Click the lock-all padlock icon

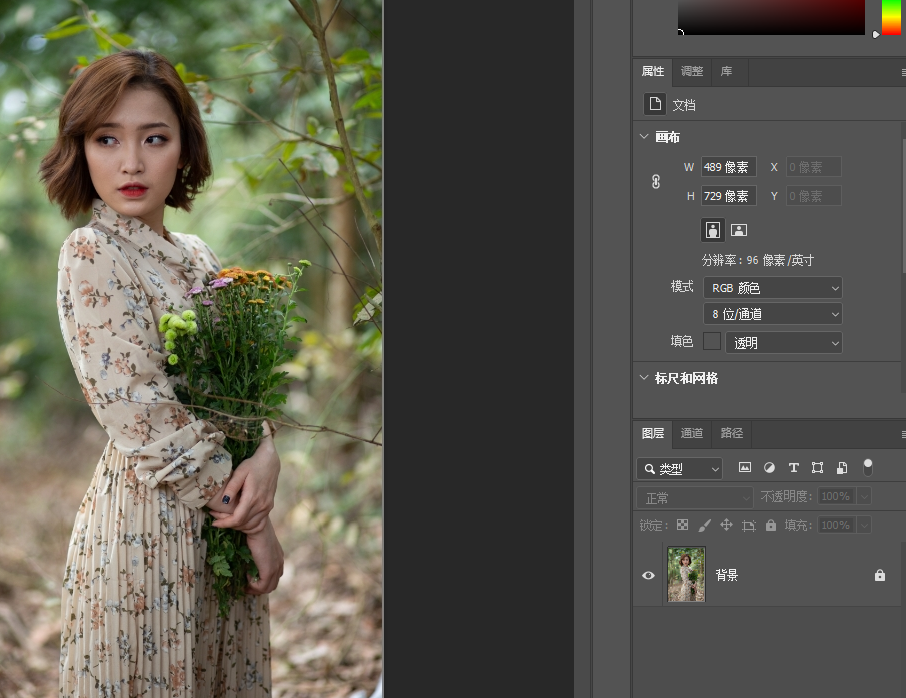point(771,525)
